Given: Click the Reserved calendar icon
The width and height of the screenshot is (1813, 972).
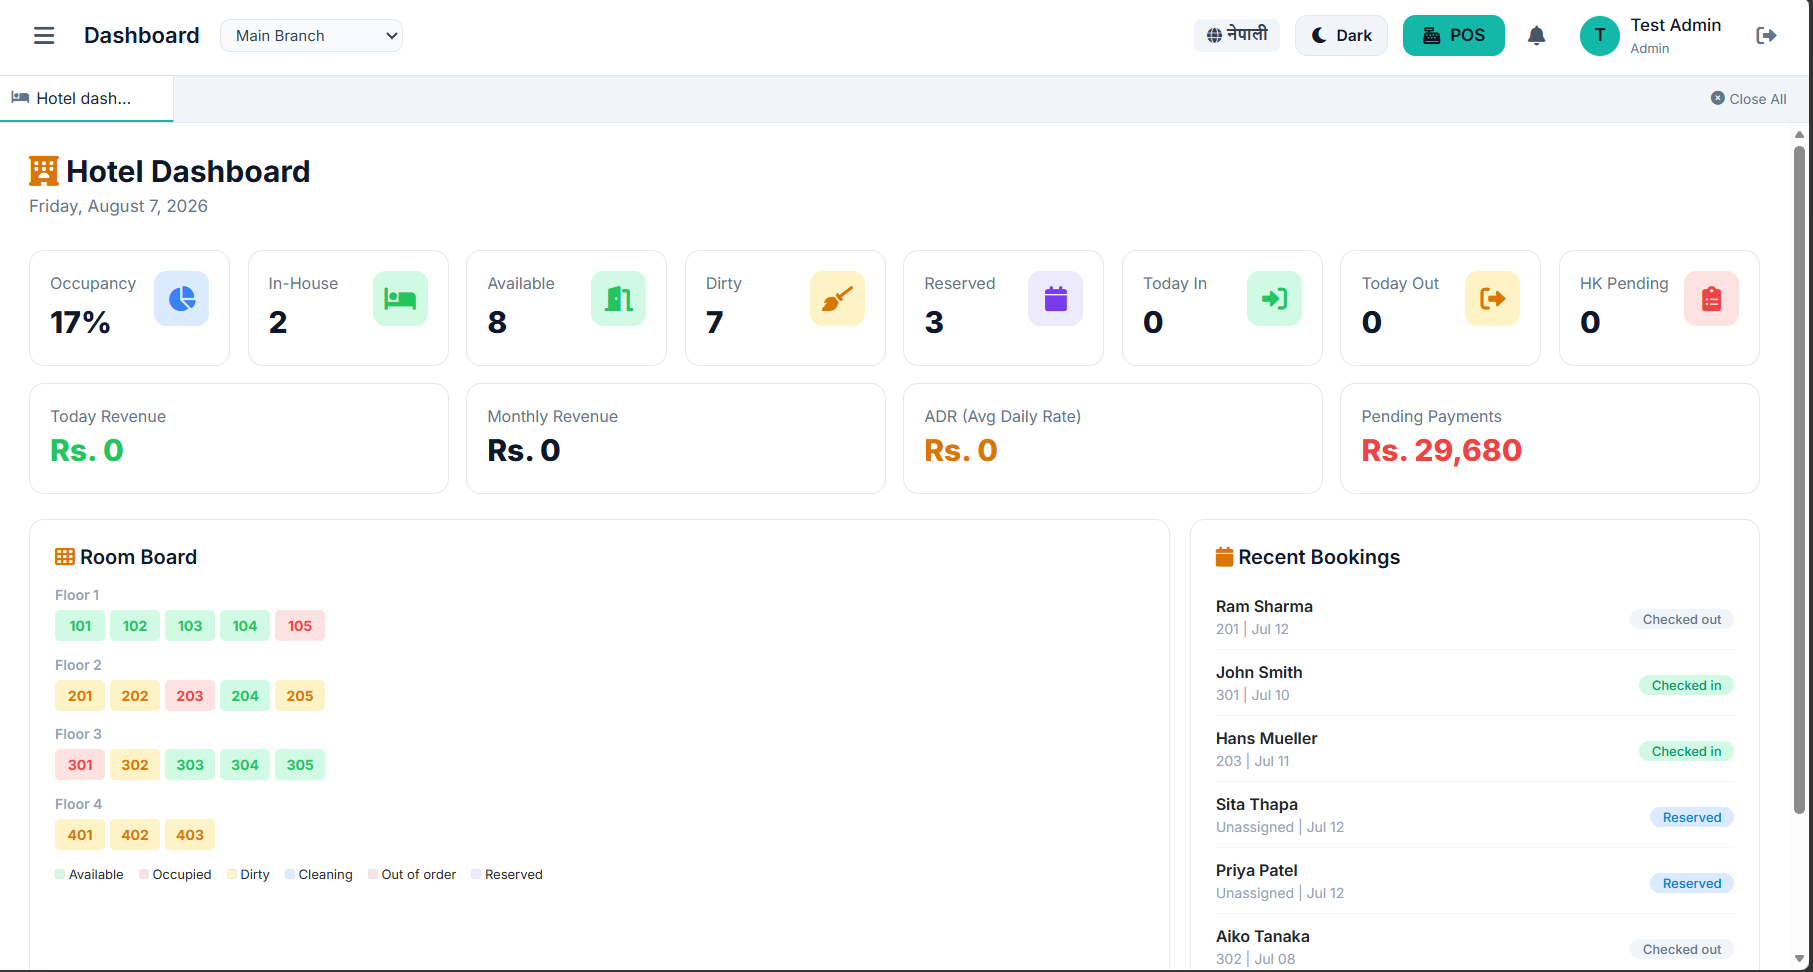Looking at the screenshot, I should [x=1056, y=298].
